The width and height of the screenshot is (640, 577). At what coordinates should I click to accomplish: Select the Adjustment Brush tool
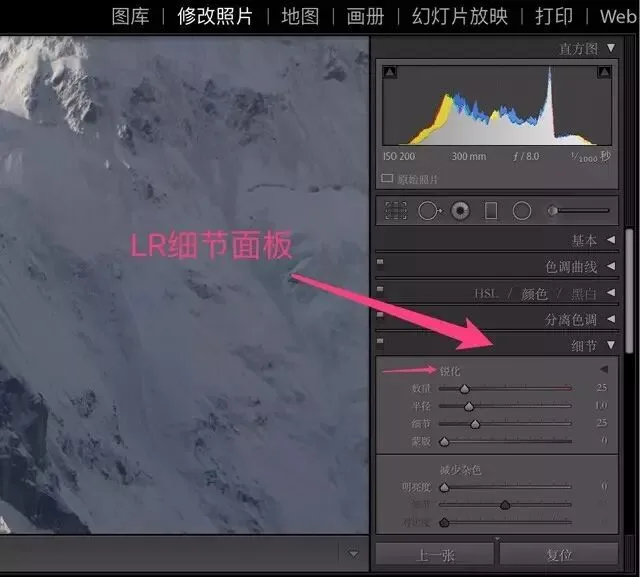click(x=578, y=211)
